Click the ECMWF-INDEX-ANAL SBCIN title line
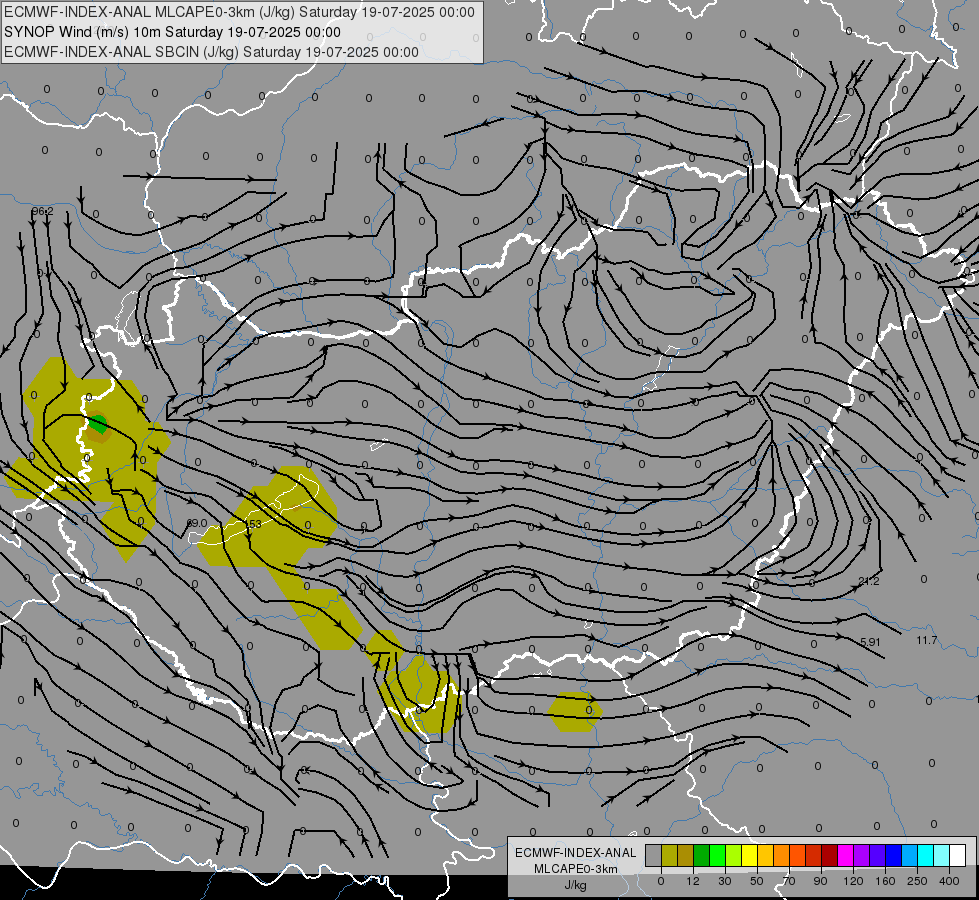The height and width of the screenshot is (900, 979). click(x=211, y=52)
